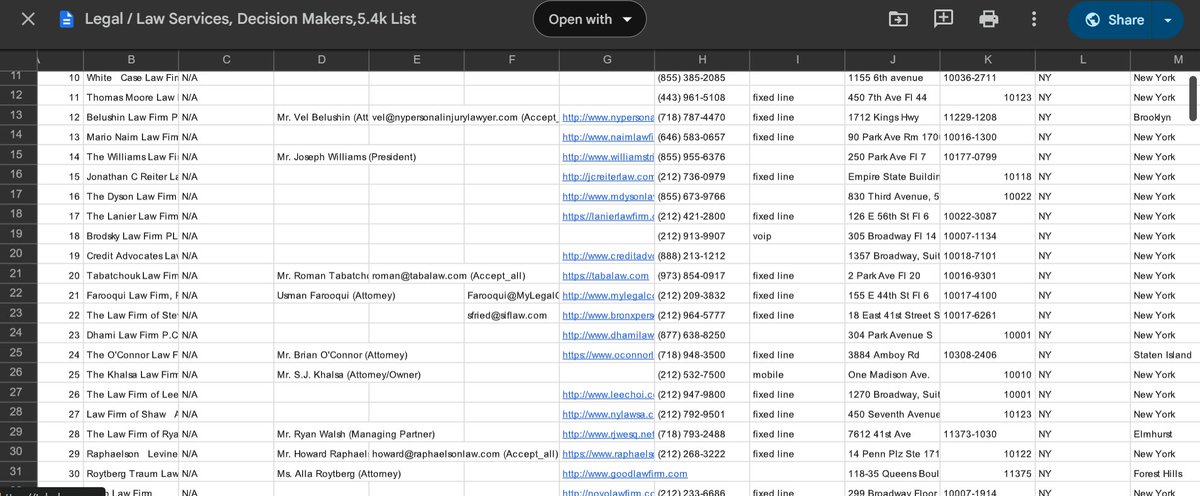The image size is (1200, 496).
Task: Click phone number '(855) 385-2085'
Action: (x=691, y=77)
